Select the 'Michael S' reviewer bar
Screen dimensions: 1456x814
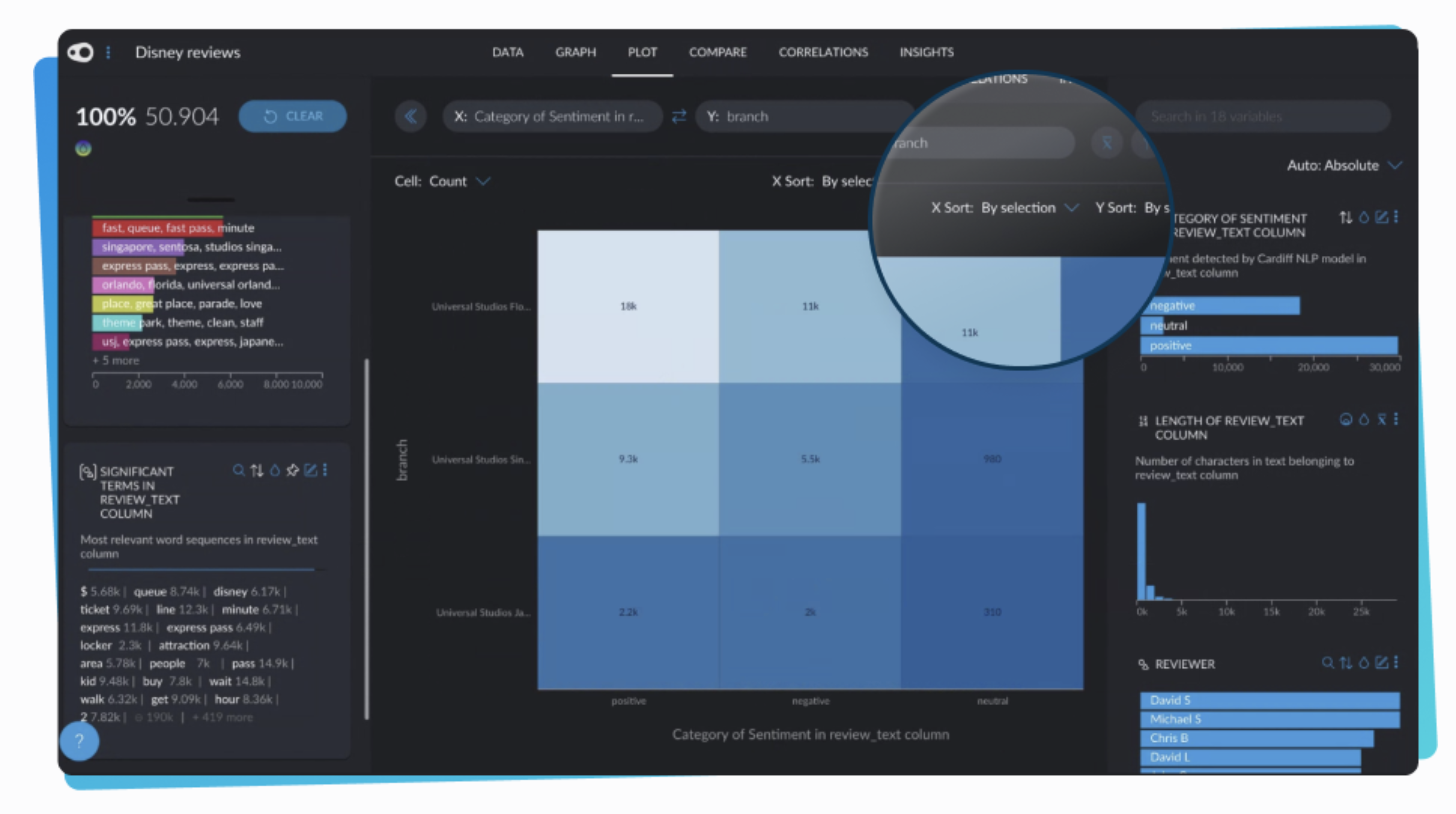(x=1270, y=720)
